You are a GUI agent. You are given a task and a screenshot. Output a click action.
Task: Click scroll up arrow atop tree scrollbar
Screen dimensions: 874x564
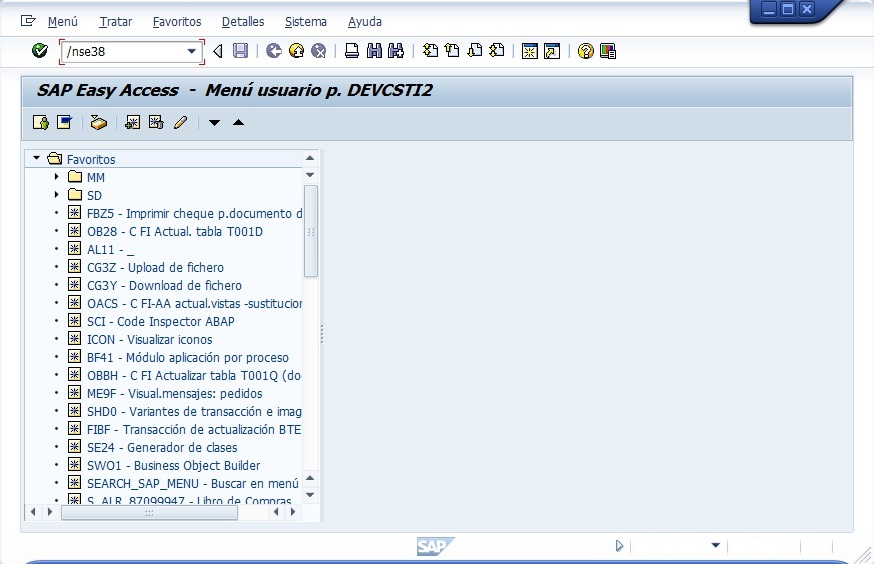click(x=310, y=158)
